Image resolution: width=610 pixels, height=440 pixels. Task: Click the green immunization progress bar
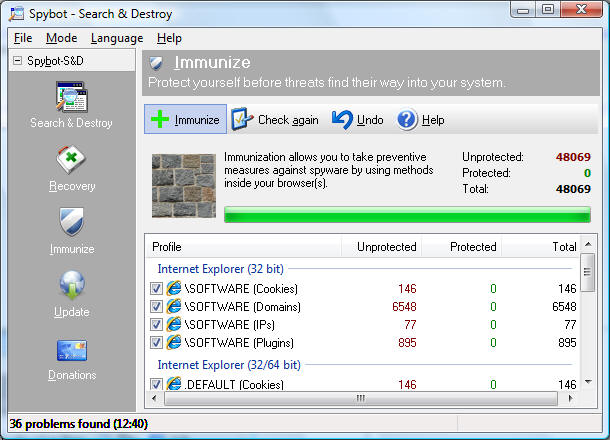tap(407, 215)
